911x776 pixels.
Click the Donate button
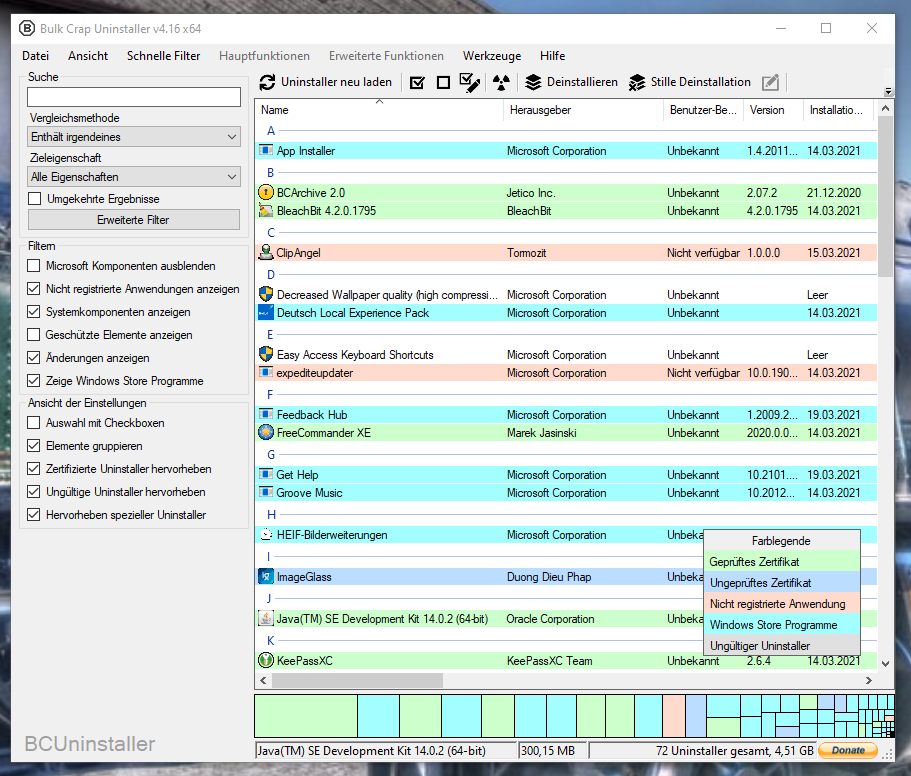[x=848, y=750]
